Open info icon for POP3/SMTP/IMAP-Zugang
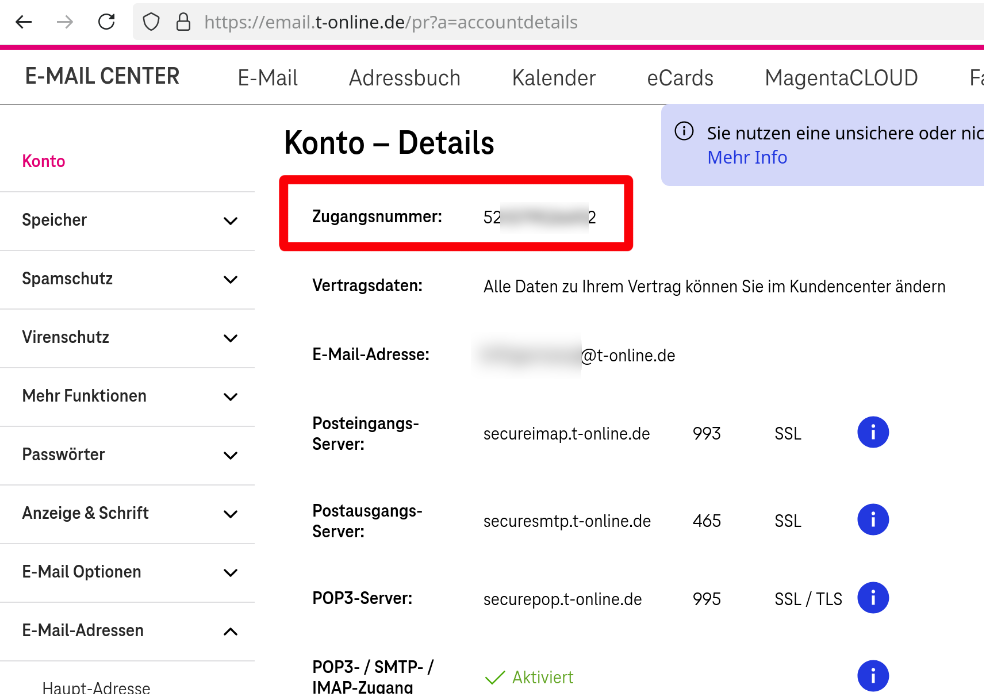This screenshot has height=694, width=984. click(x=873, y=676)
